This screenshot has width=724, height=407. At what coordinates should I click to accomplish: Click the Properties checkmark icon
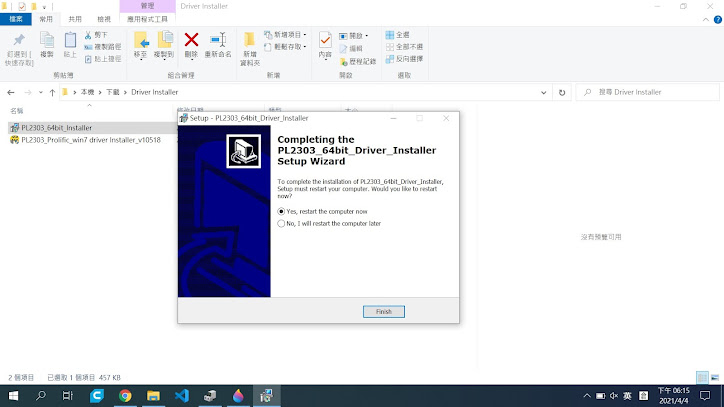(325, 40)
